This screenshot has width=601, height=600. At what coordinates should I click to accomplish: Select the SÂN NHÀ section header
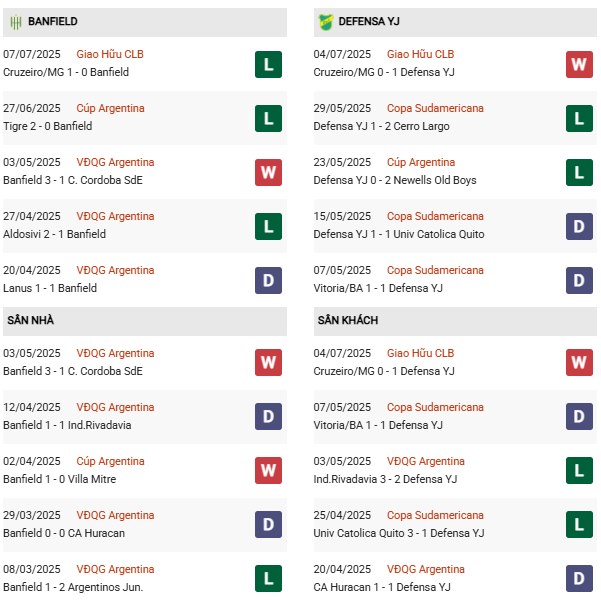(29, 320)
